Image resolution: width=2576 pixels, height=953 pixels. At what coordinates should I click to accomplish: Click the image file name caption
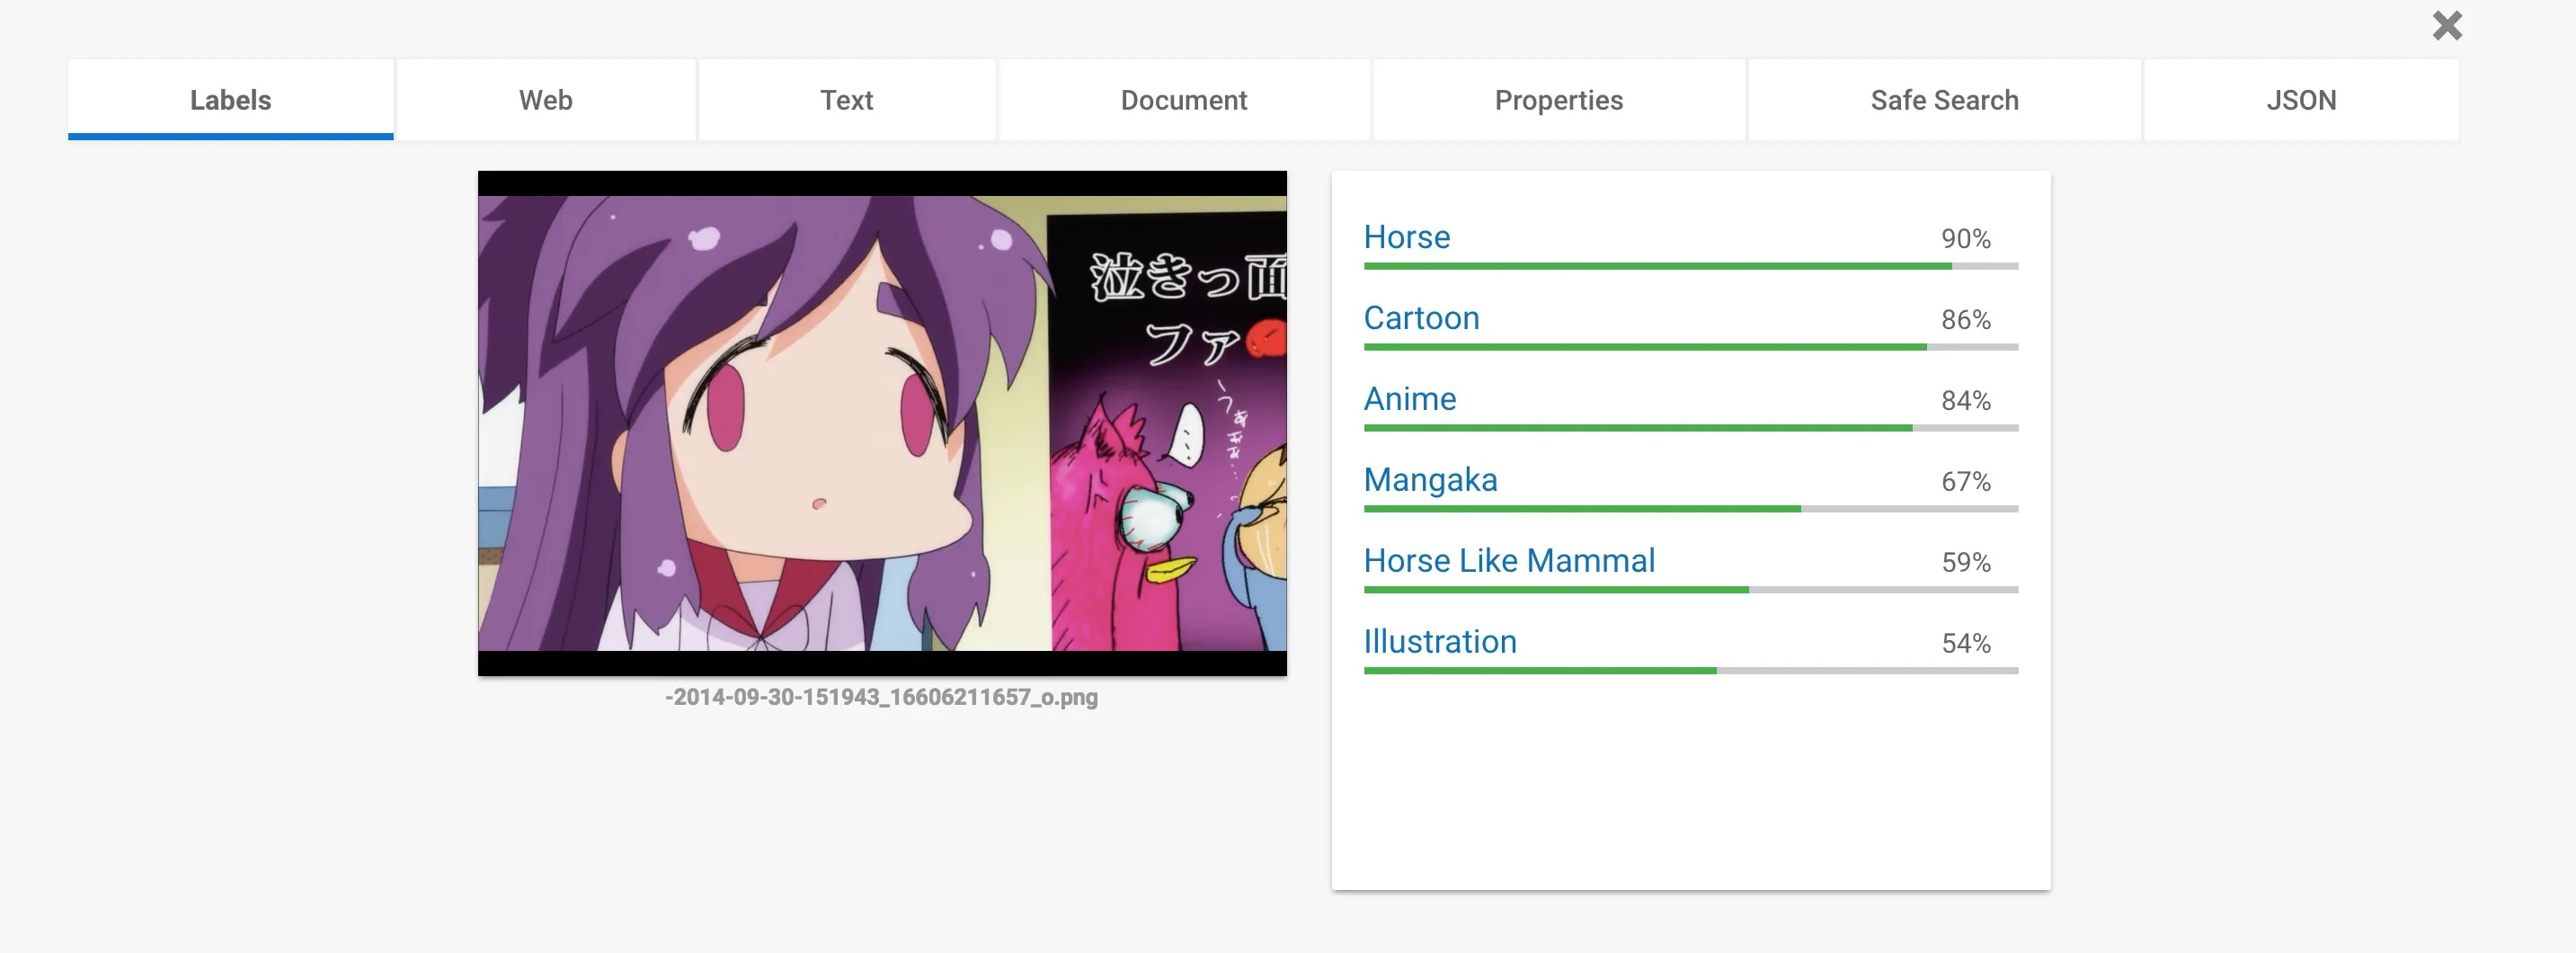tap(881, 697)
